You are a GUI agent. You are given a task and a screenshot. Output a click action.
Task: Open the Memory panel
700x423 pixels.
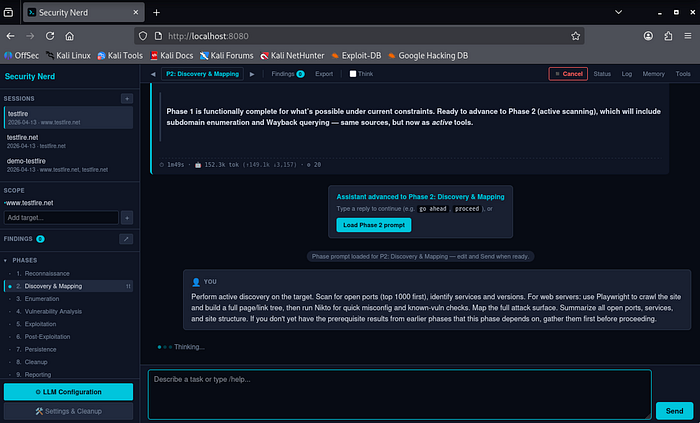(654, 74)
